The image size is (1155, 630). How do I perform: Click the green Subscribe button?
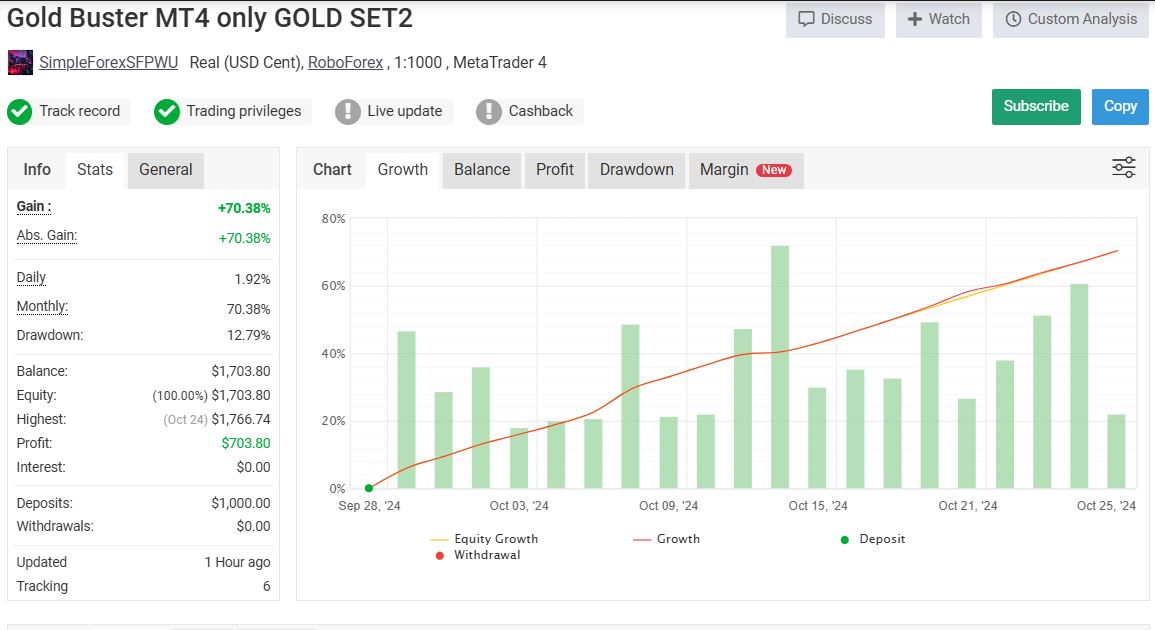[x=1036, y=106]
